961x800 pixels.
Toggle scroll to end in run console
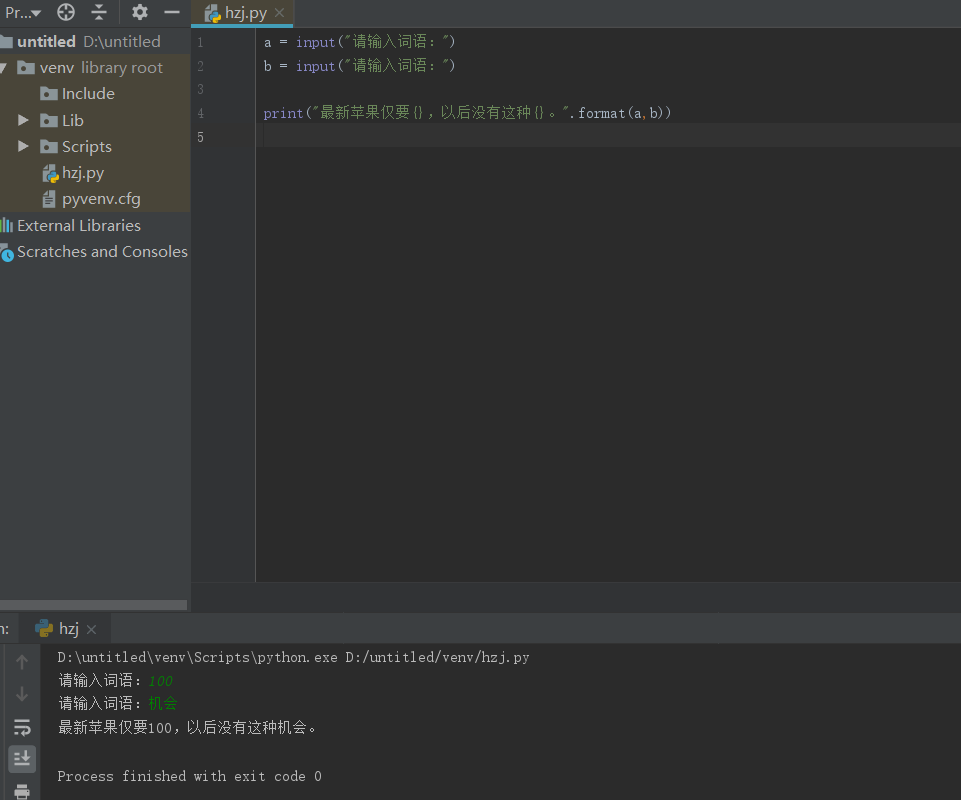coord(22,759)
